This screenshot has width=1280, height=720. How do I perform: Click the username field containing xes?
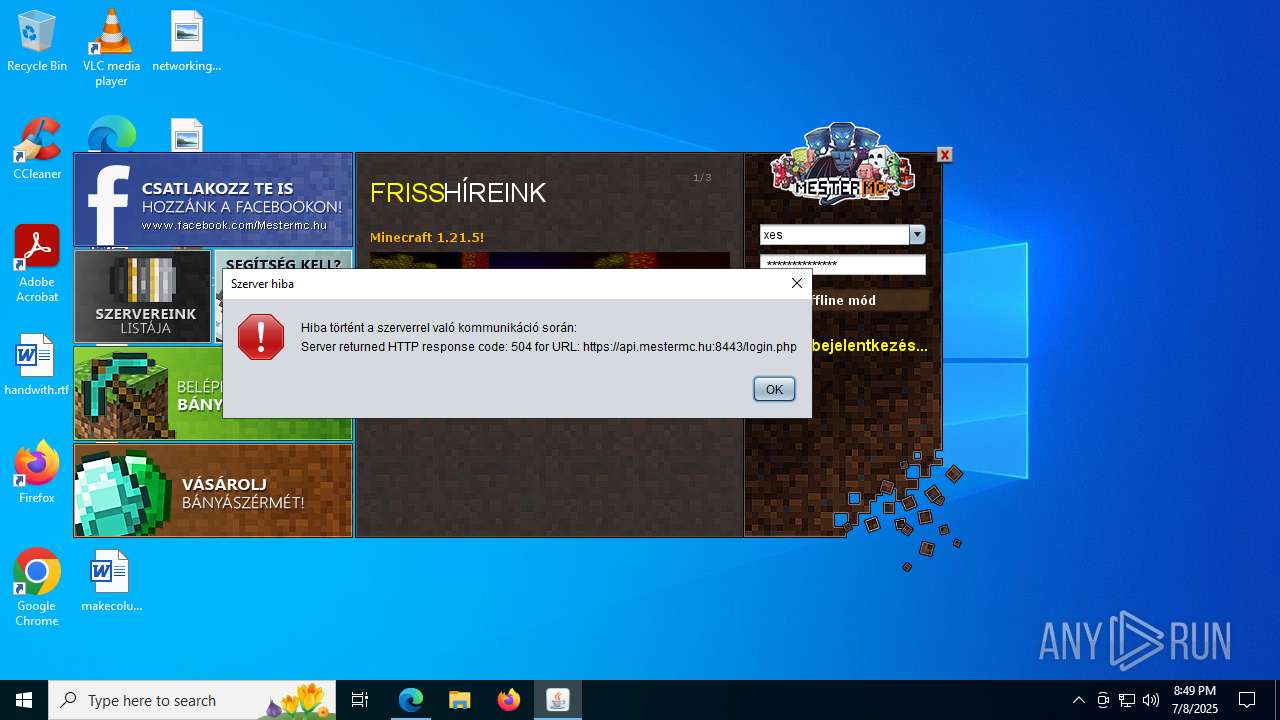(x=834, y=235)
